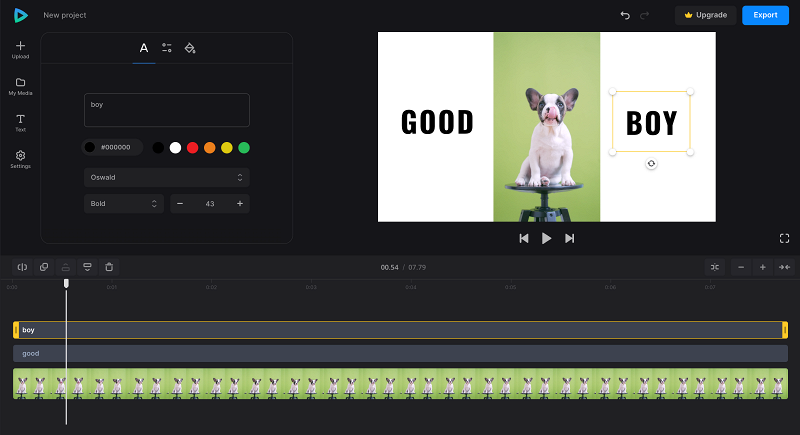Image resolution: width=800 pixels, height=435 pixels.
Task: Open the Oswald font dropdown
Action: click(x=167, y=177)
